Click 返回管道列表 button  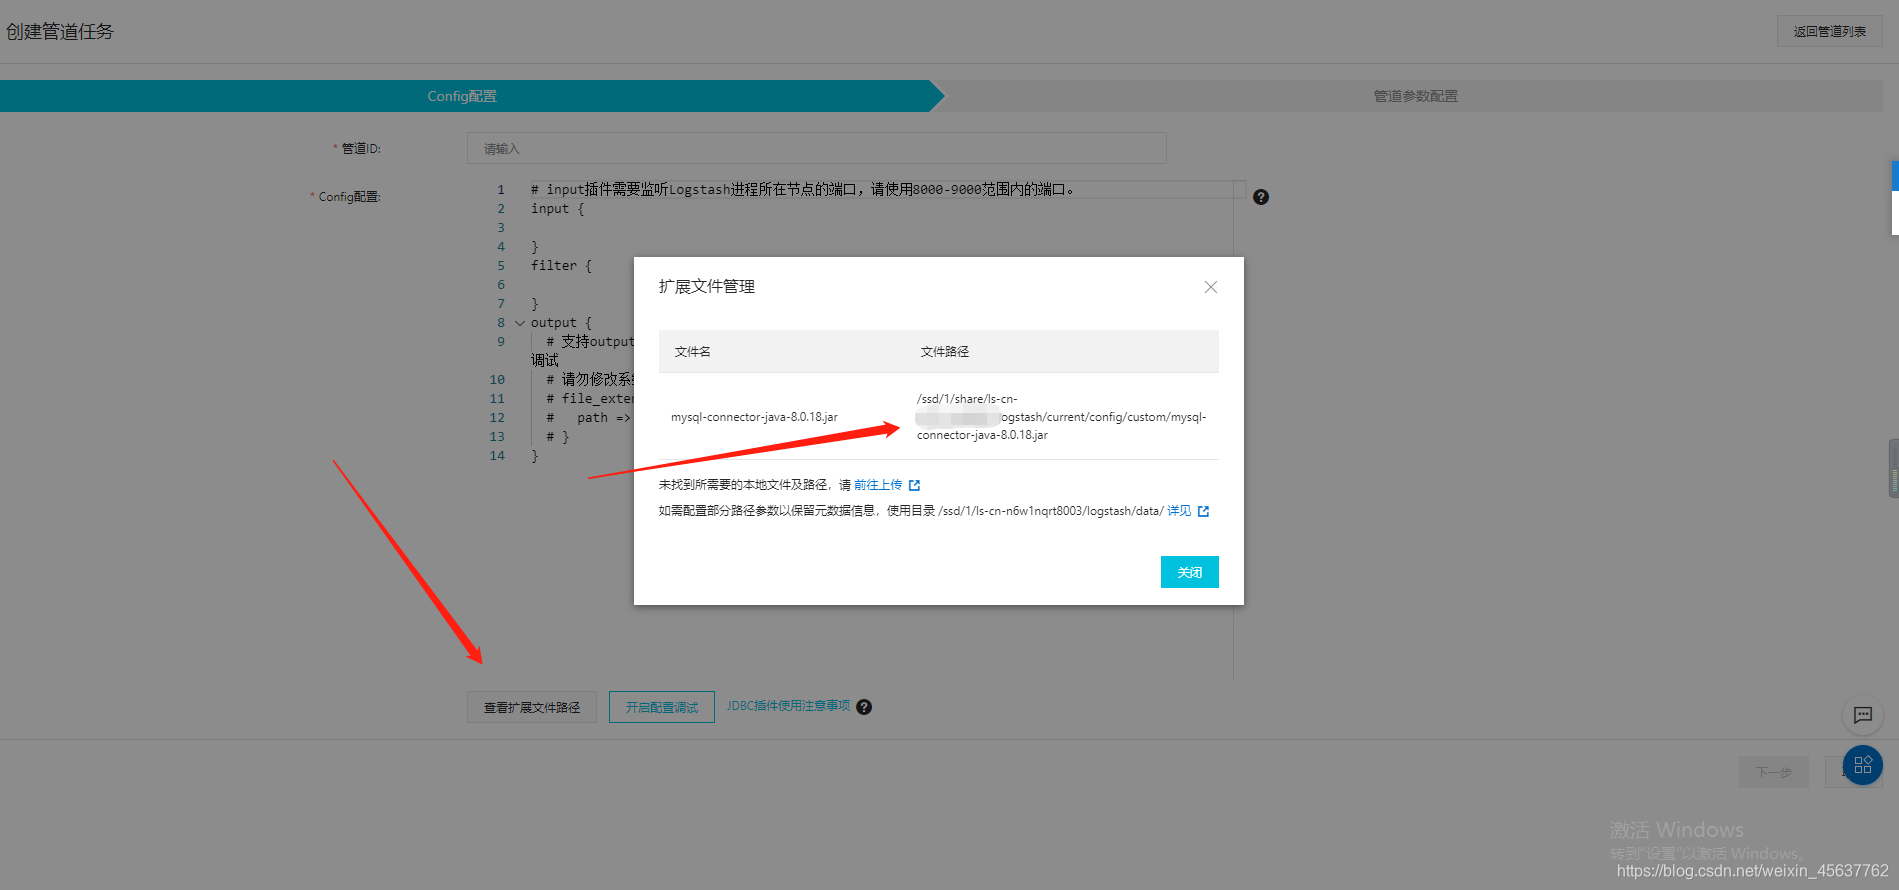[1829, 31]
